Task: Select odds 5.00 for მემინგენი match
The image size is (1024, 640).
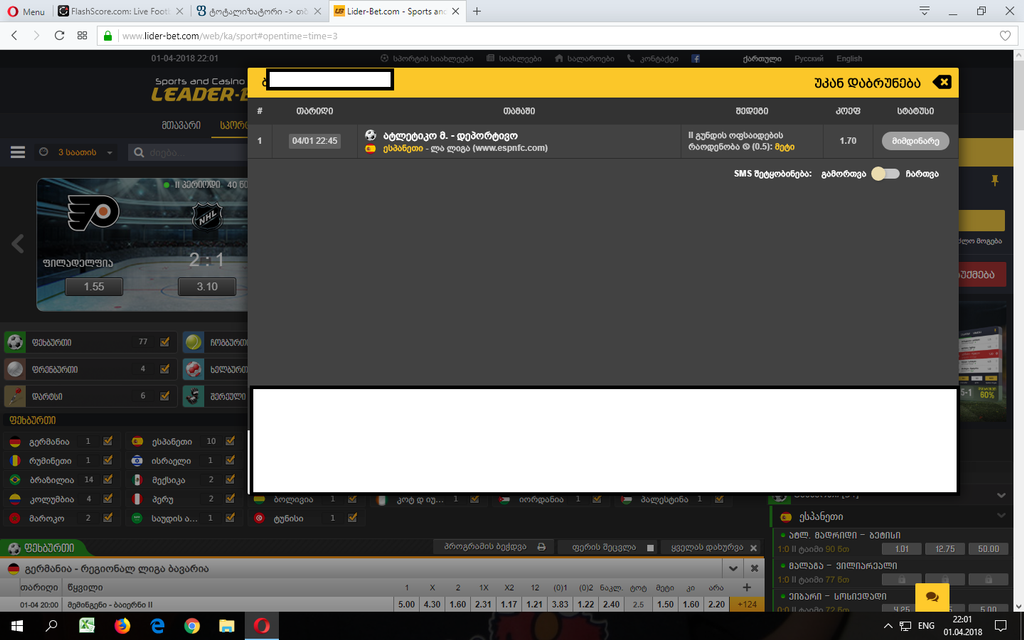Action: (406, 605)
